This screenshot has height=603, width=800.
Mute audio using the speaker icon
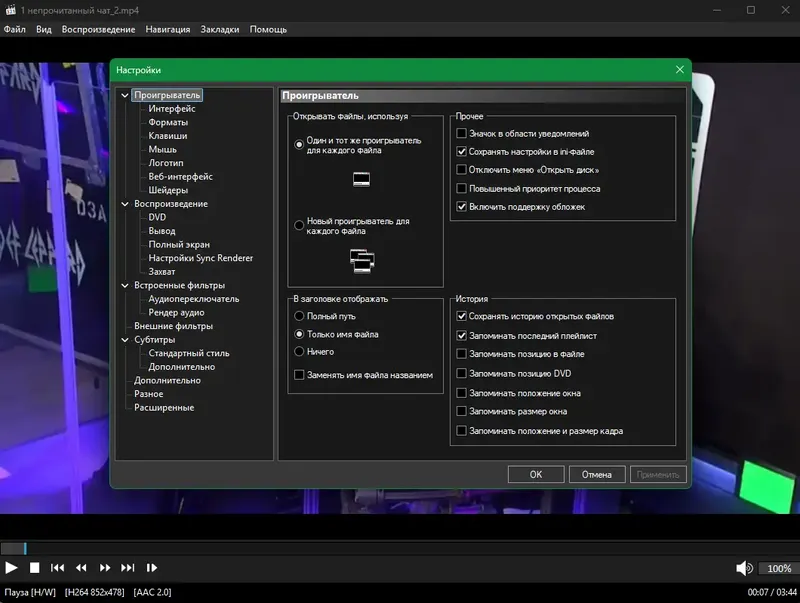[744, 568]
